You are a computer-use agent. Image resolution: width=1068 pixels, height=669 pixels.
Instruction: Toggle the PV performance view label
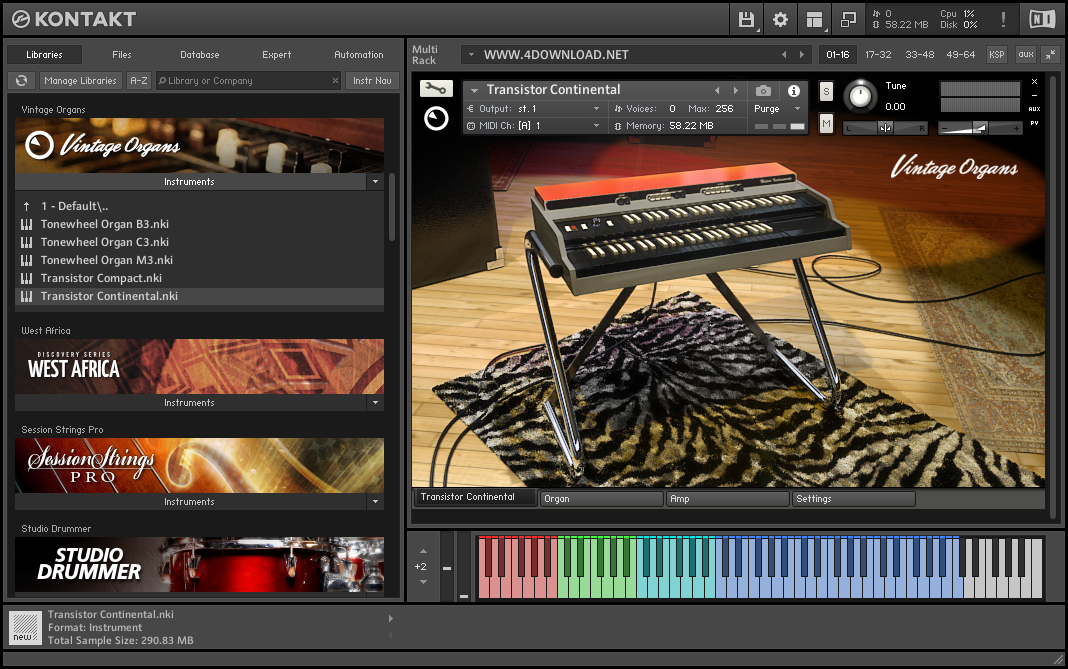[1035, 123]
